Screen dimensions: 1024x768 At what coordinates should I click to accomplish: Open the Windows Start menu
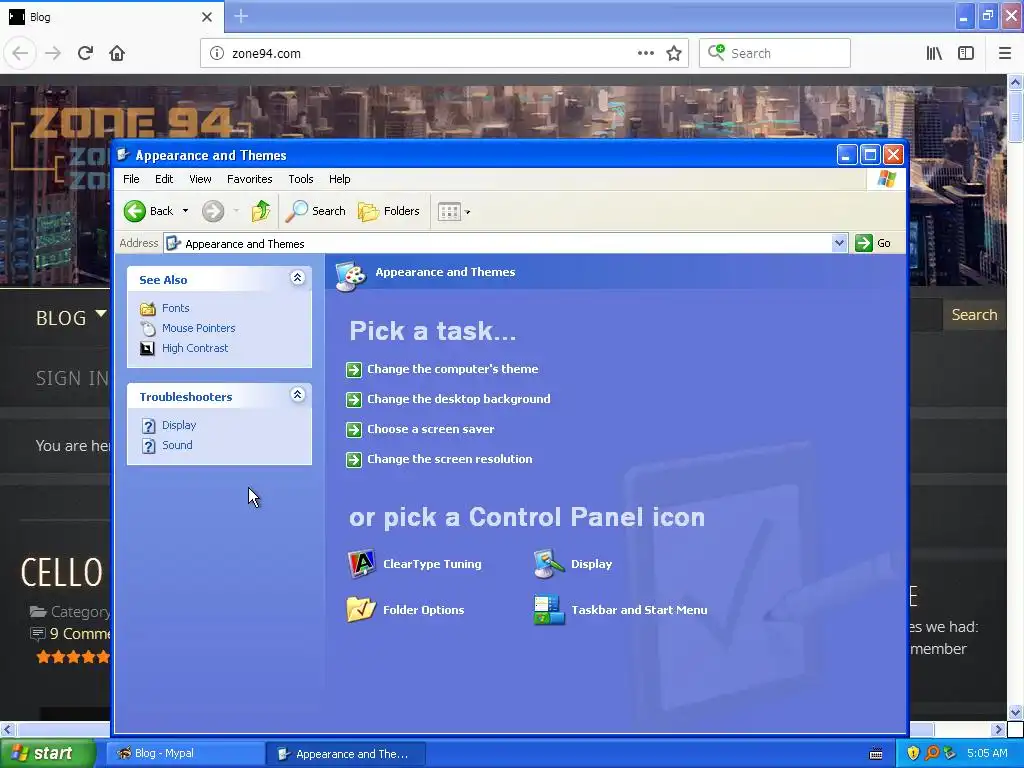pyautogui.click(x=48, y=753)
